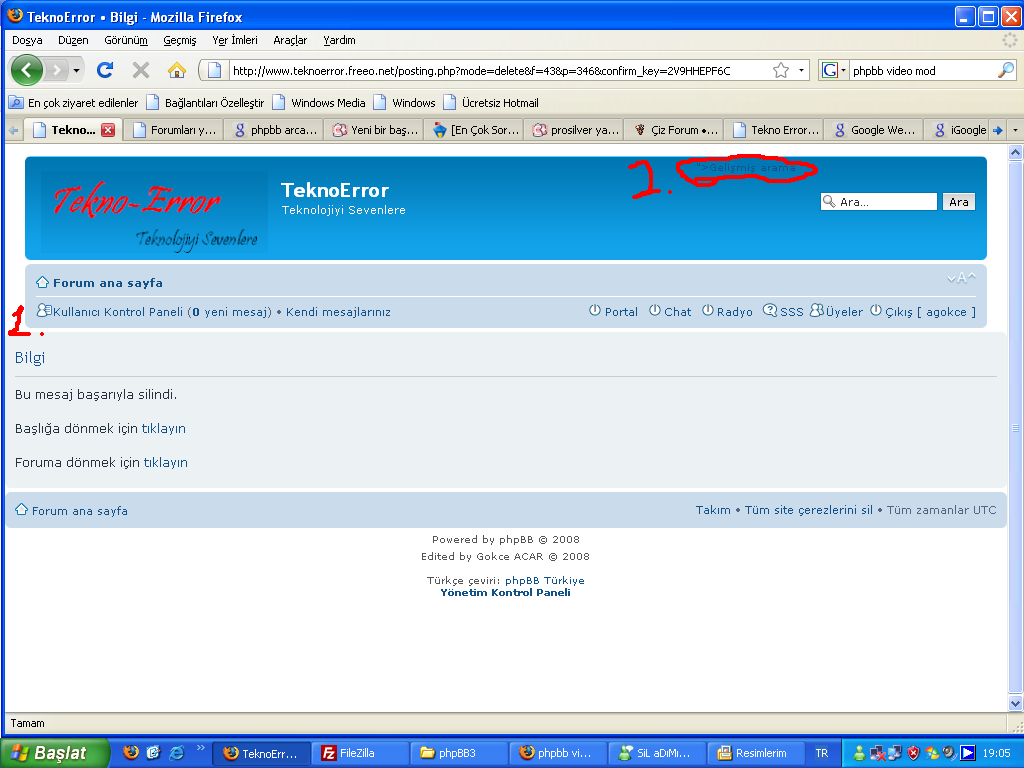Follow the tıklayın link to return to forum
The image size is (1024, 768).
click(166, 462)
